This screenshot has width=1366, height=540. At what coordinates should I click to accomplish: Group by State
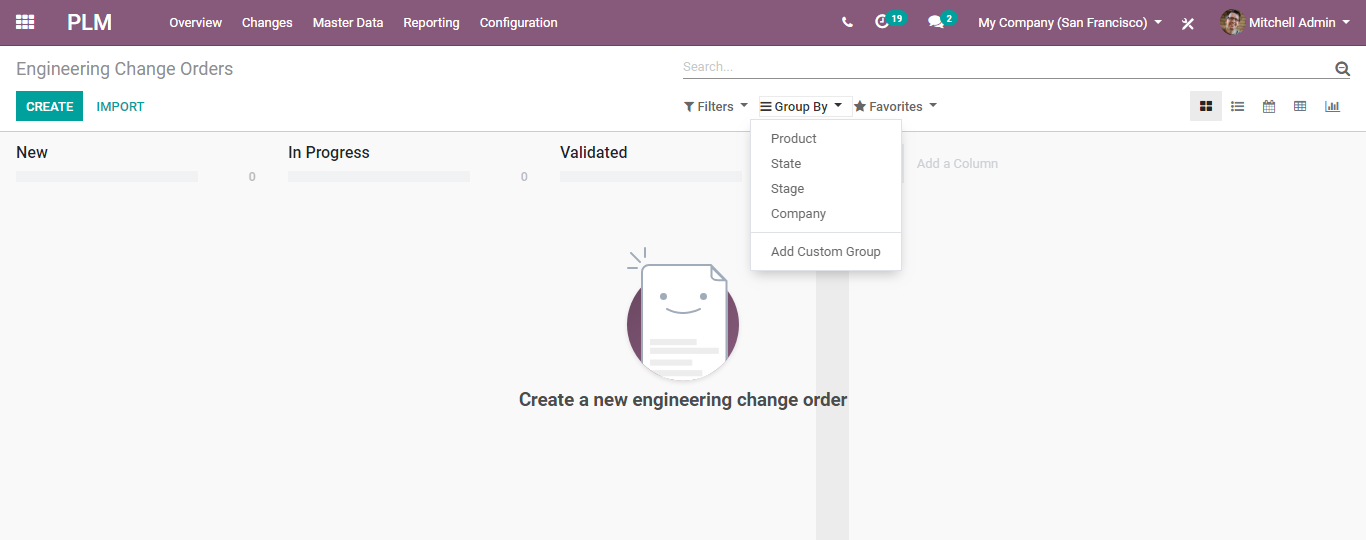(826, 164)
